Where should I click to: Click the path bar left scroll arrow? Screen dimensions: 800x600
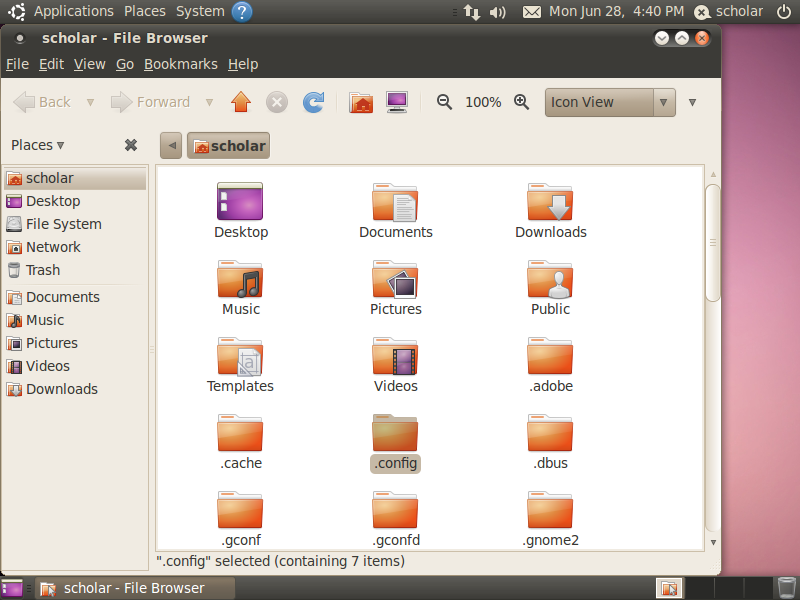[x=171, y=145]
